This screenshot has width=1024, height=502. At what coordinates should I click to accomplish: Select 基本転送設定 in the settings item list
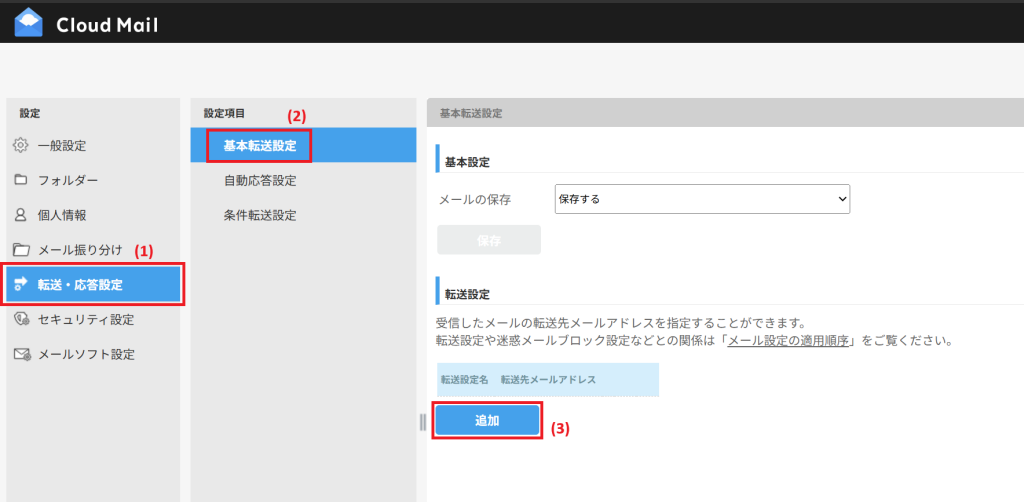click(x=259, y=146)
